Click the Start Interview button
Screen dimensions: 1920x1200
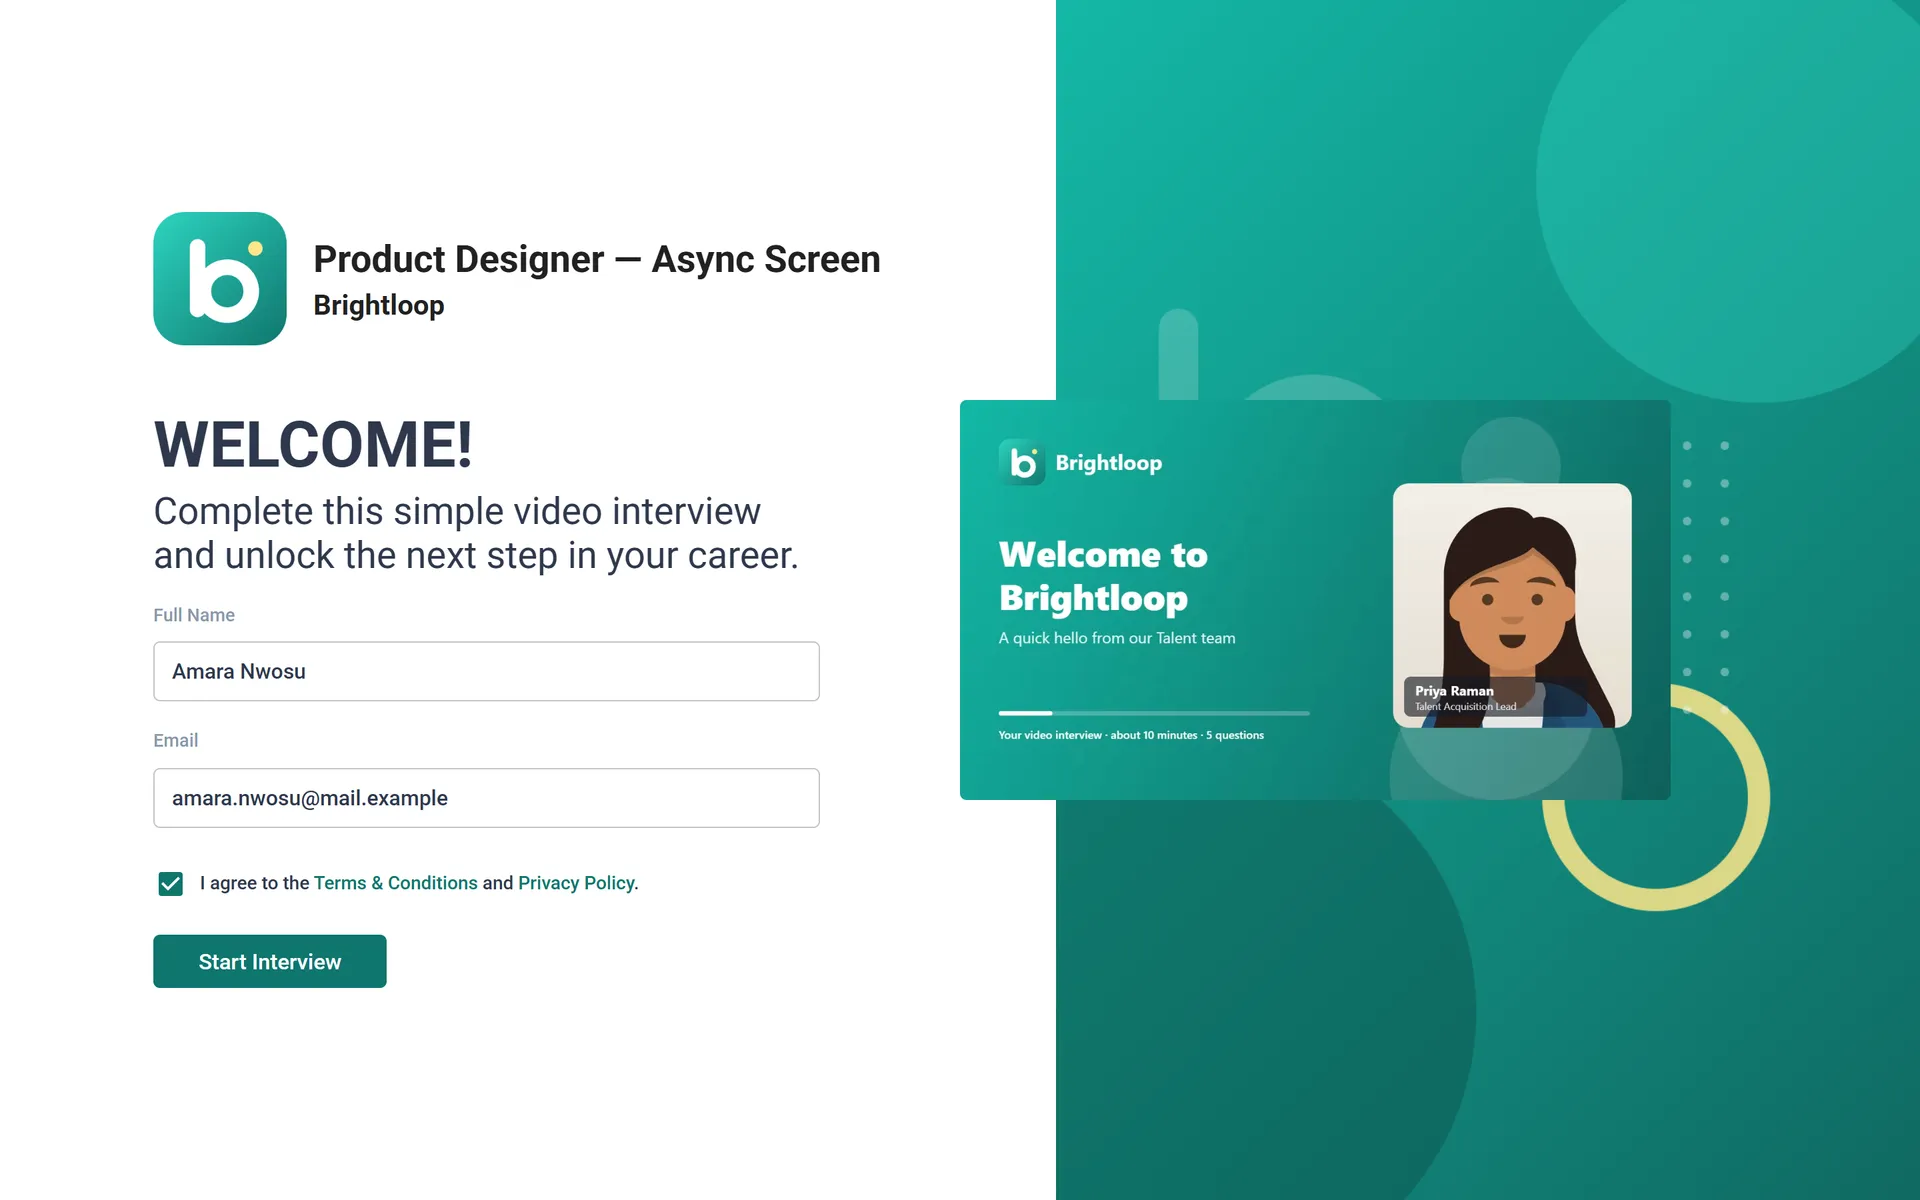click(x=270, y=961)
